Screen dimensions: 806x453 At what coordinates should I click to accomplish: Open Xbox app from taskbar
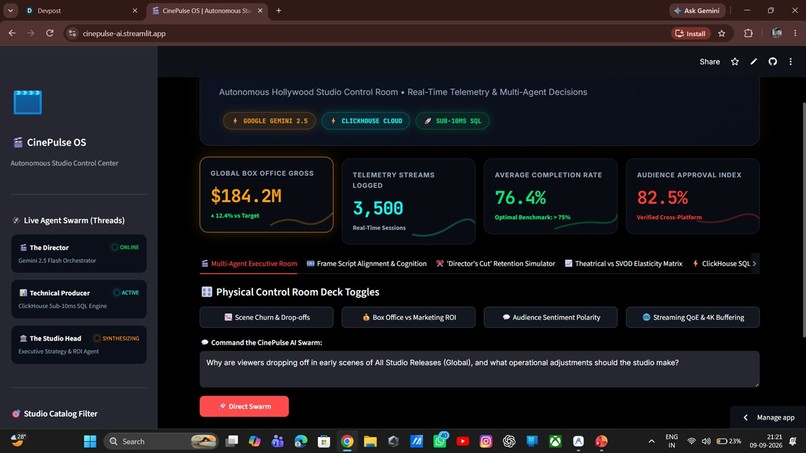point(555,441)
